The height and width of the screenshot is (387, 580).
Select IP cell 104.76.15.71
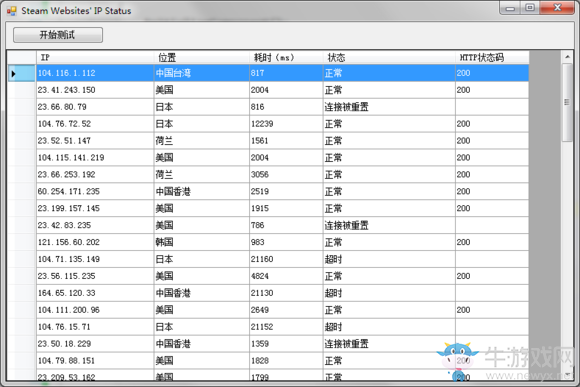pyautogui.click(x=95, y=327)
